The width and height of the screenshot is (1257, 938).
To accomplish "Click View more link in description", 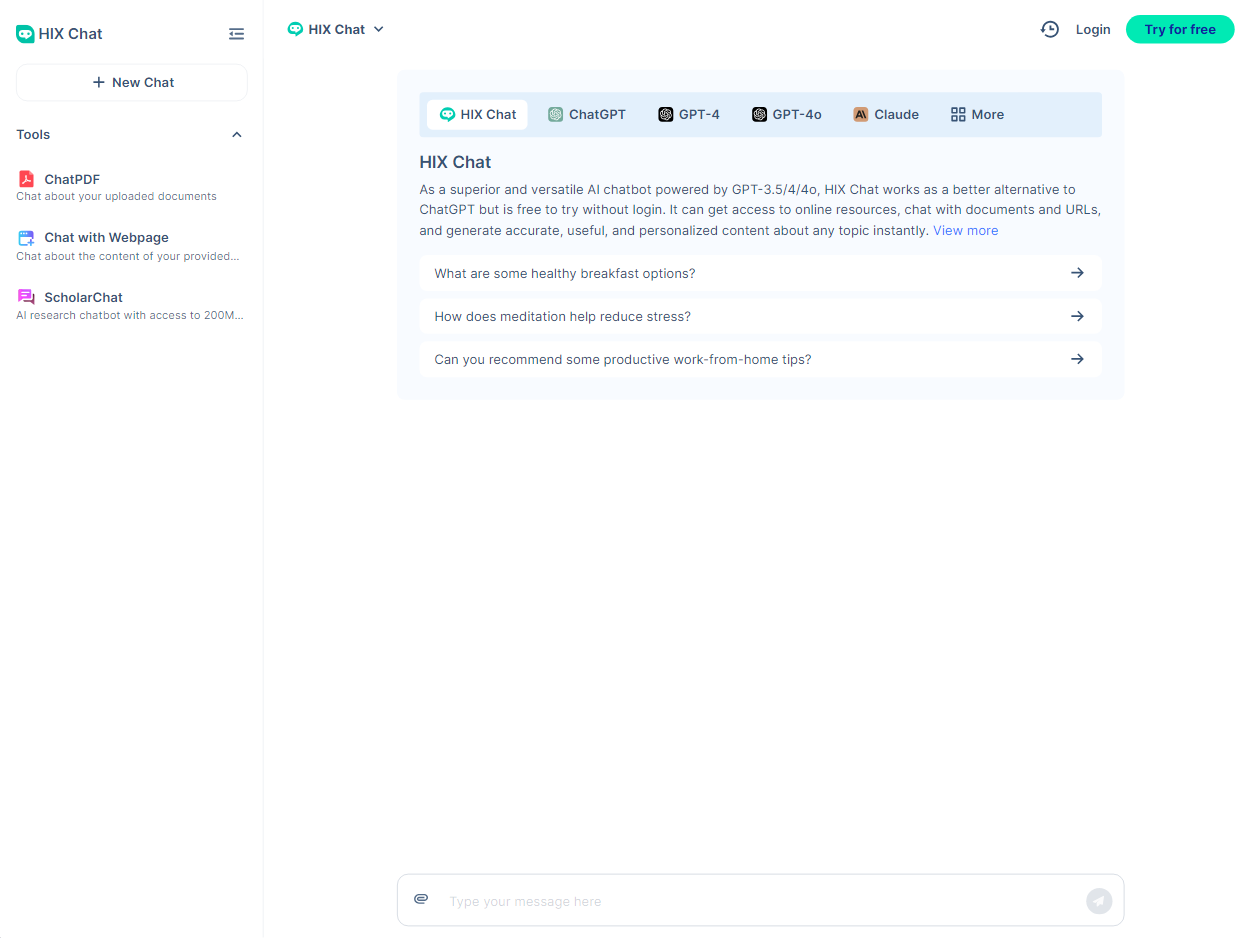I will (965, 231).
